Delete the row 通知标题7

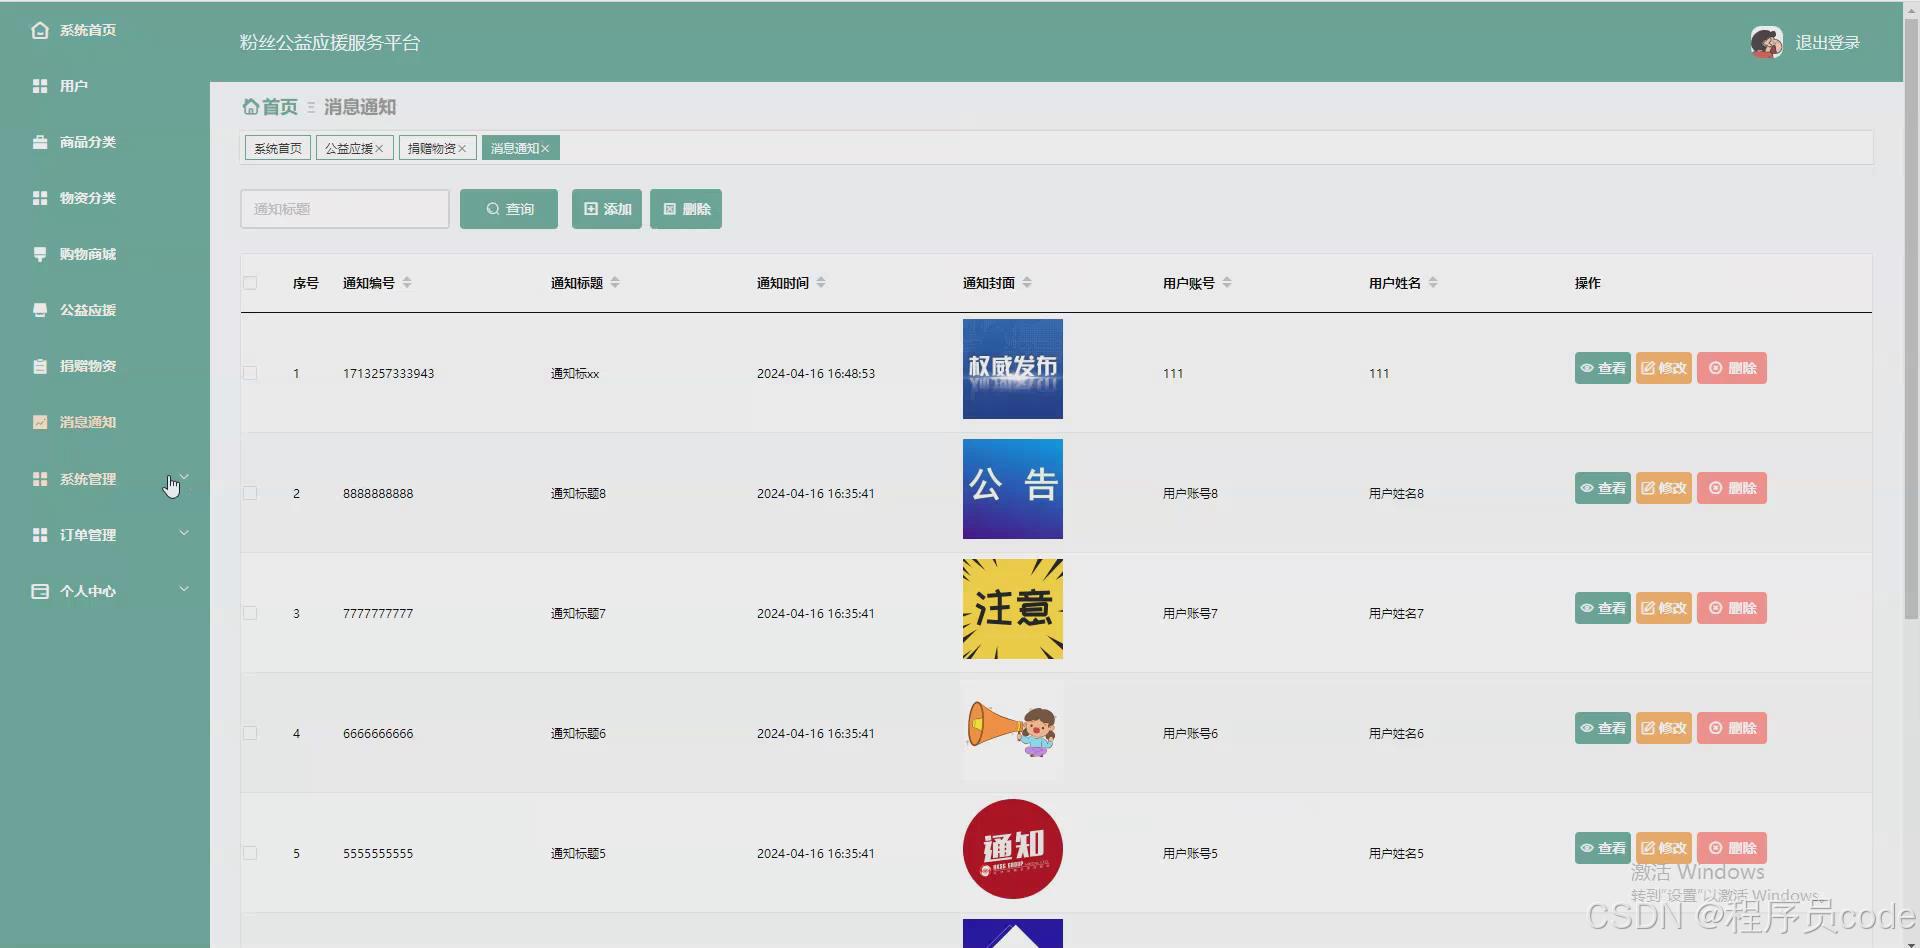(1732, 608)
